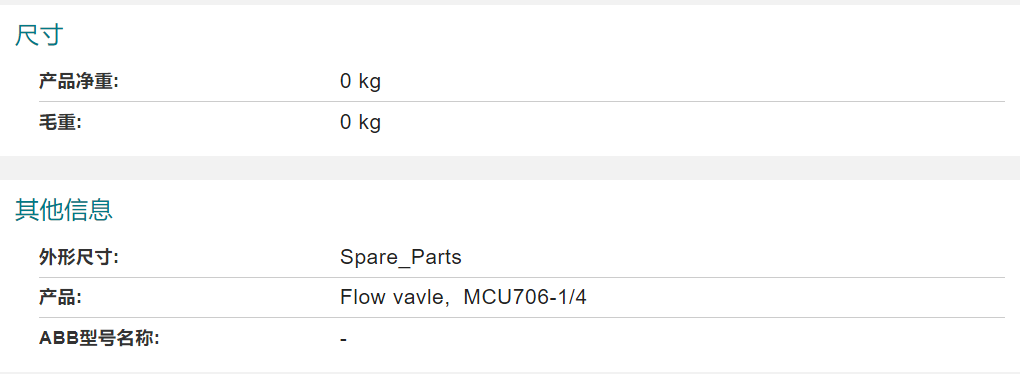Select the 产品 label in 其他信息
The image size is (1020, 374).
59,298
